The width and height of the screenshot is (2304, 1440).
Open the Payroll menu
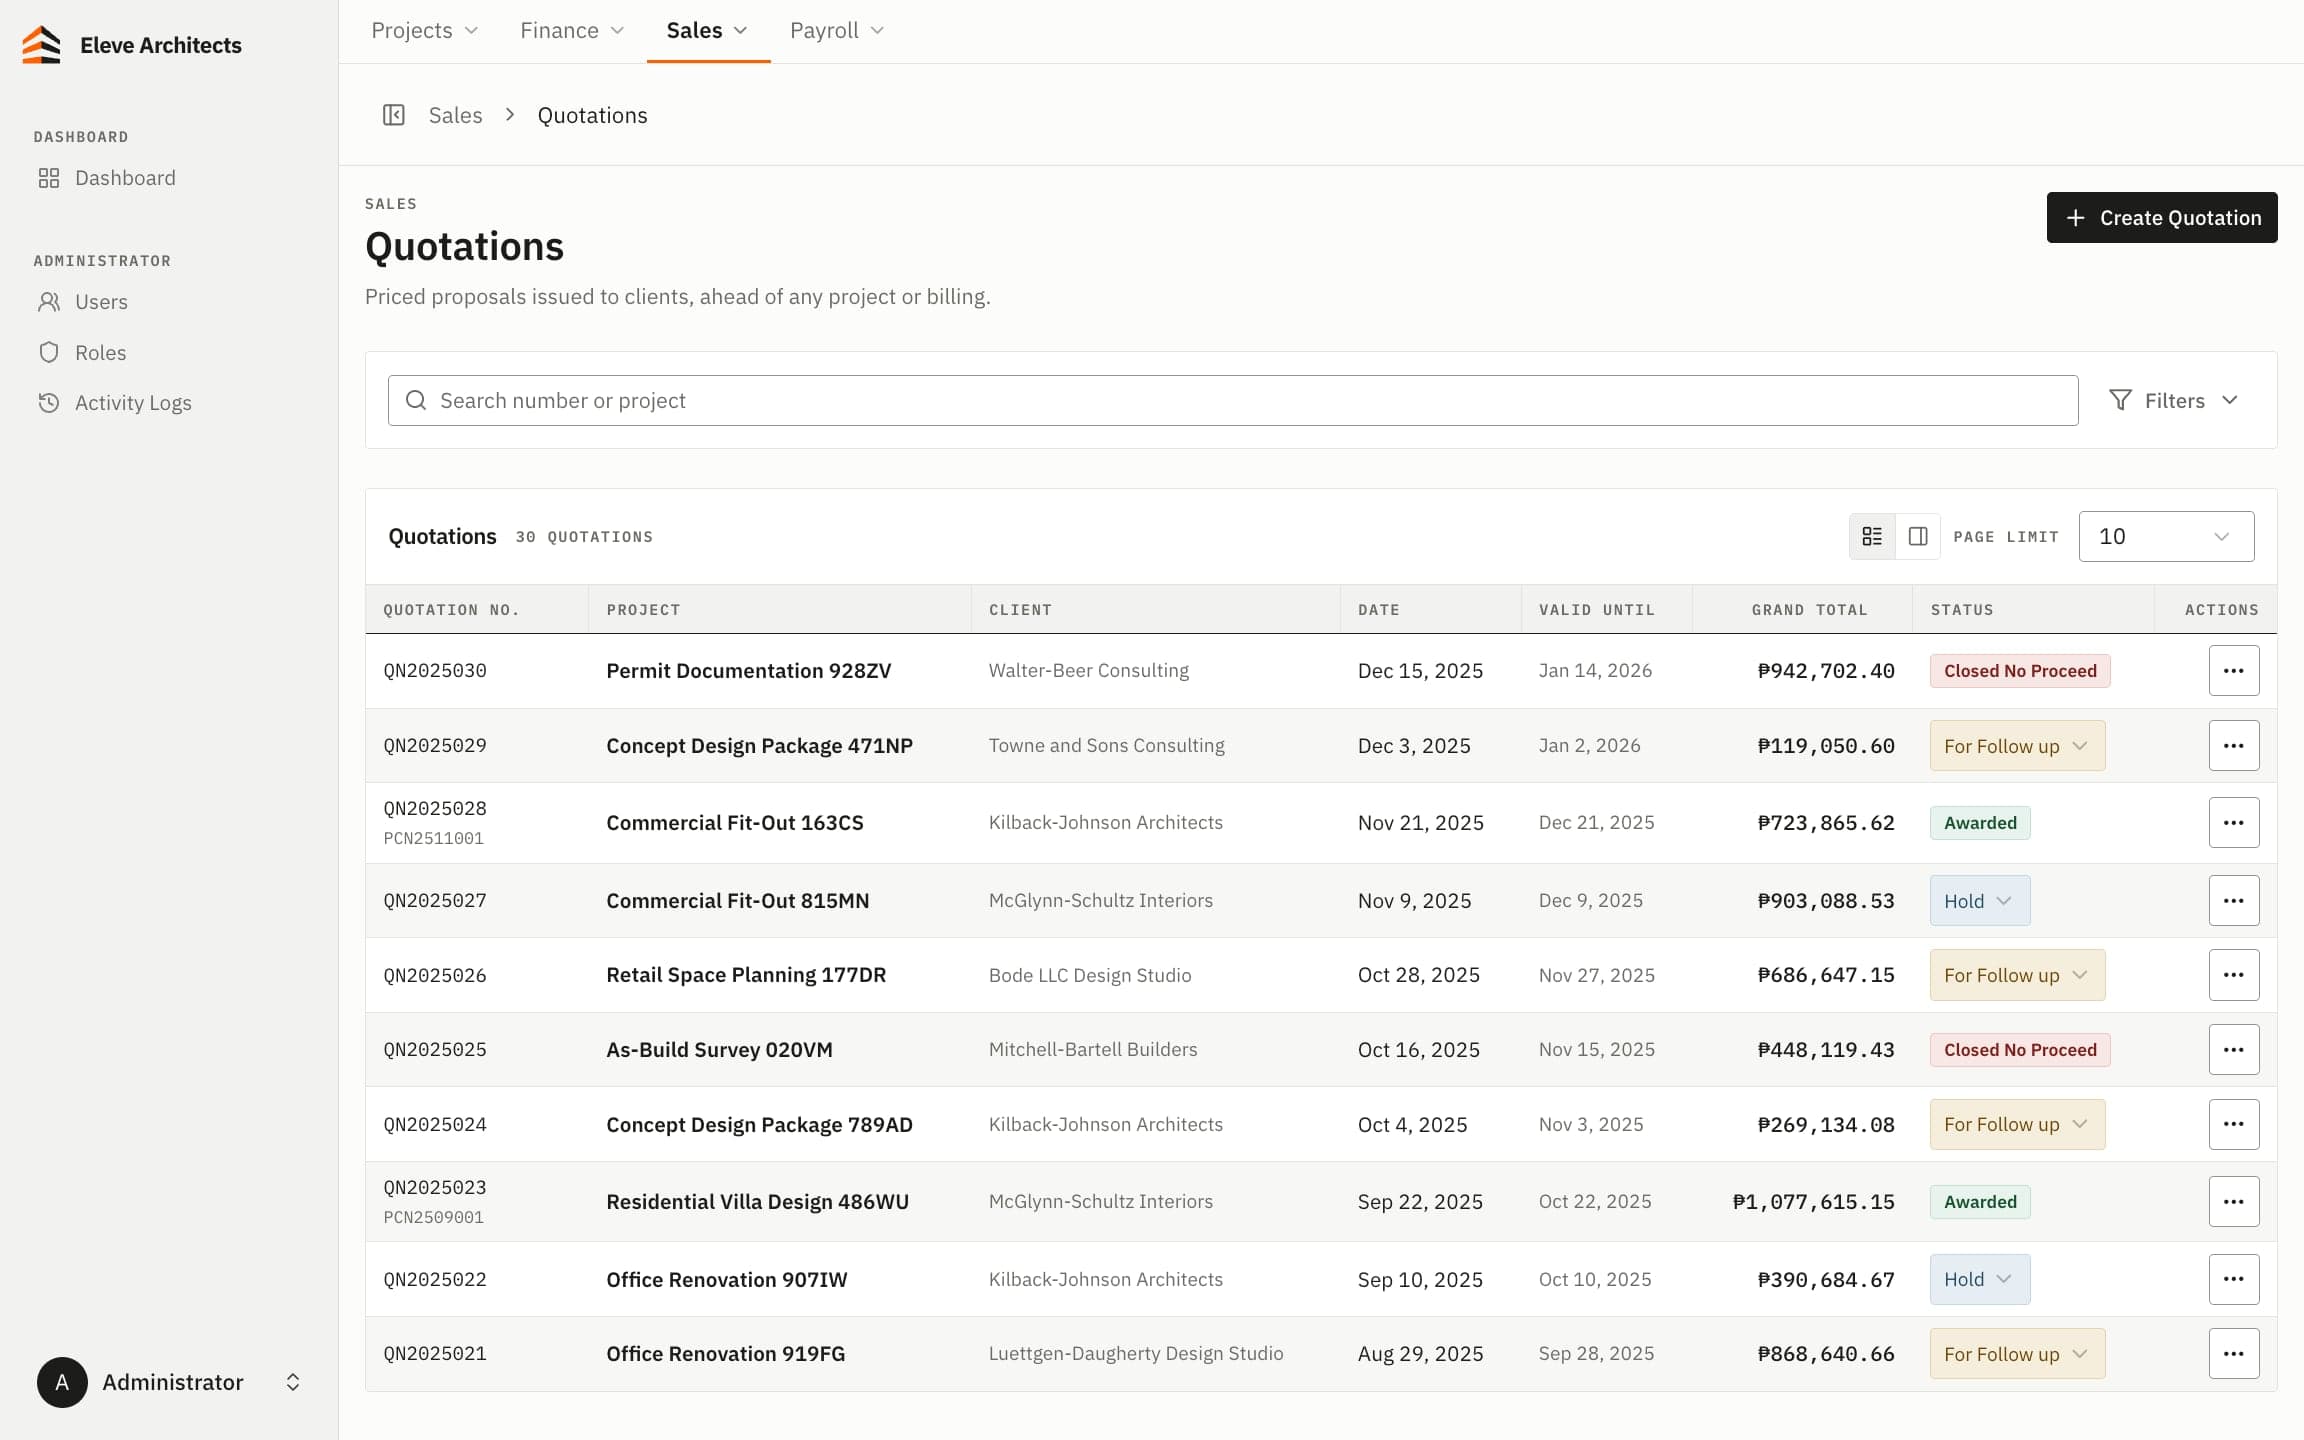(x=836, y=30)
